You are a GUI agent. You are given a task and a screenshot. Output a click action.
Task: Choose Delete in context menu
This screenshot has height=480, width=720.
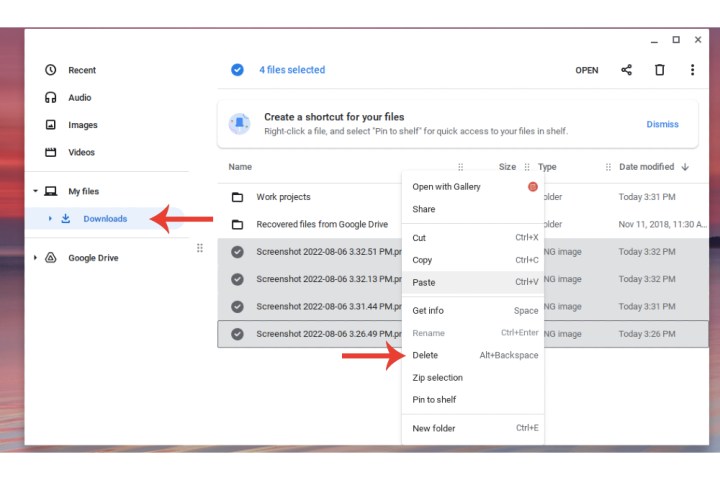tap(473, 355)
